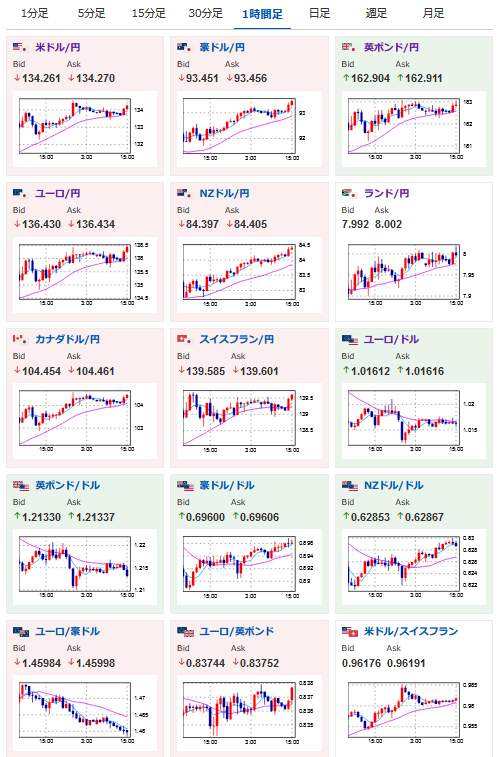501x757 pixels.
Task: Click the Canadian flag icon beside カナダドル/円
Action: (20, 339)
